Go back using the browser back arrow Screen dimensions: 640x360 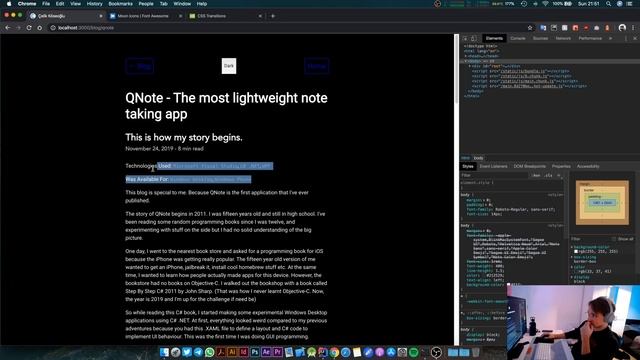(x=8, y=28)
